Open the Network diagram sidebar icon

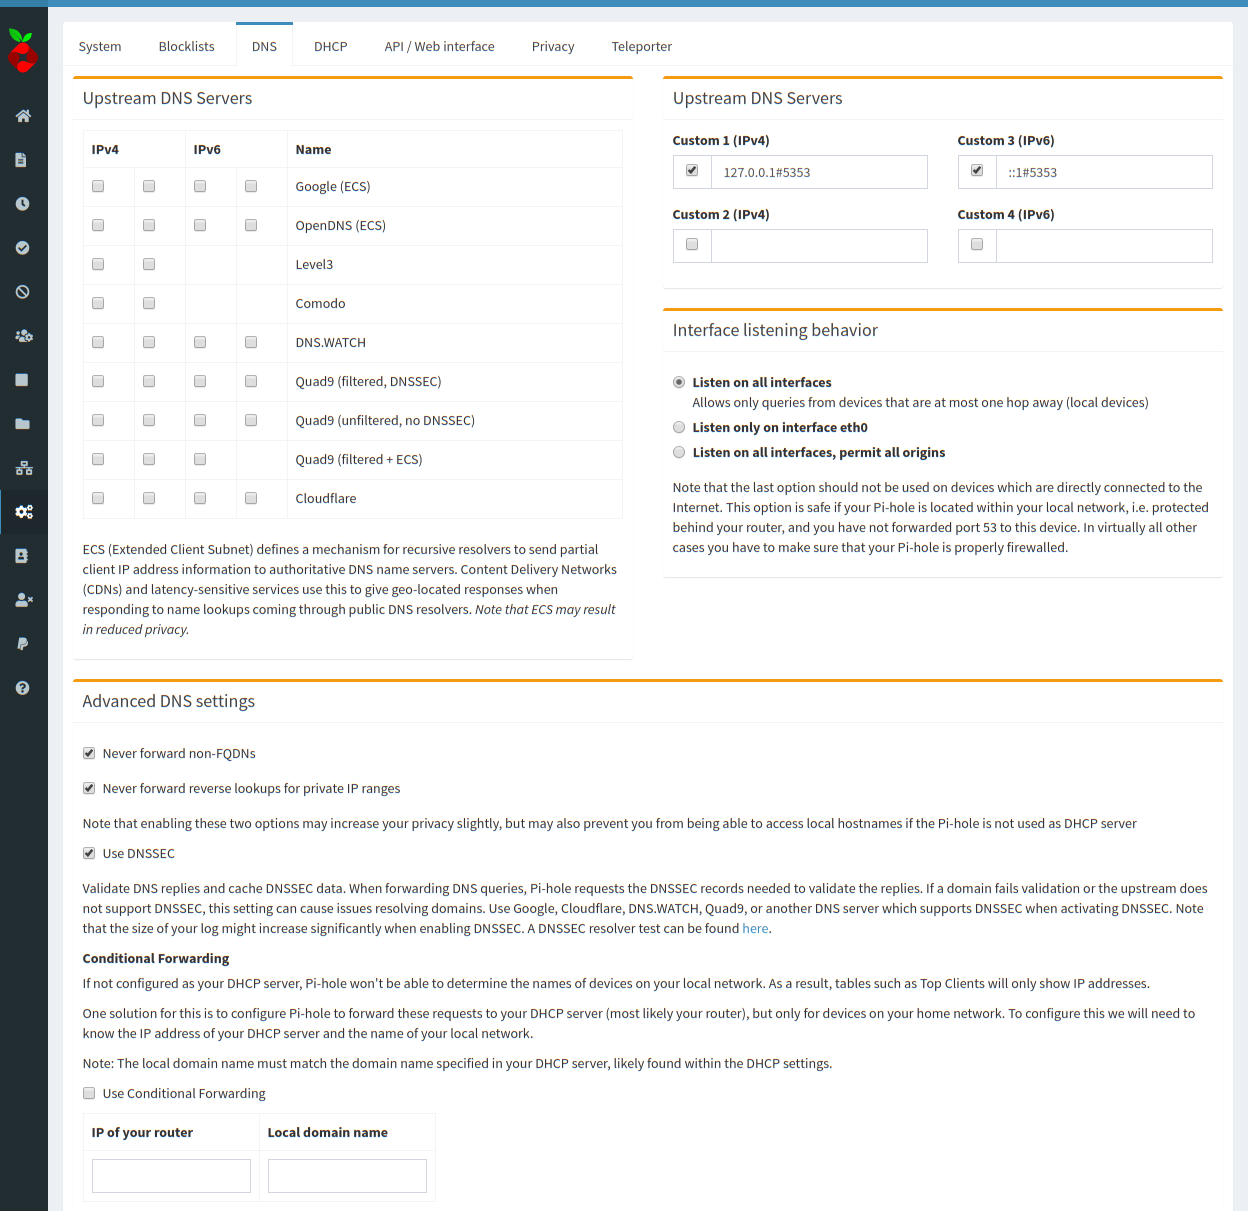24,468
